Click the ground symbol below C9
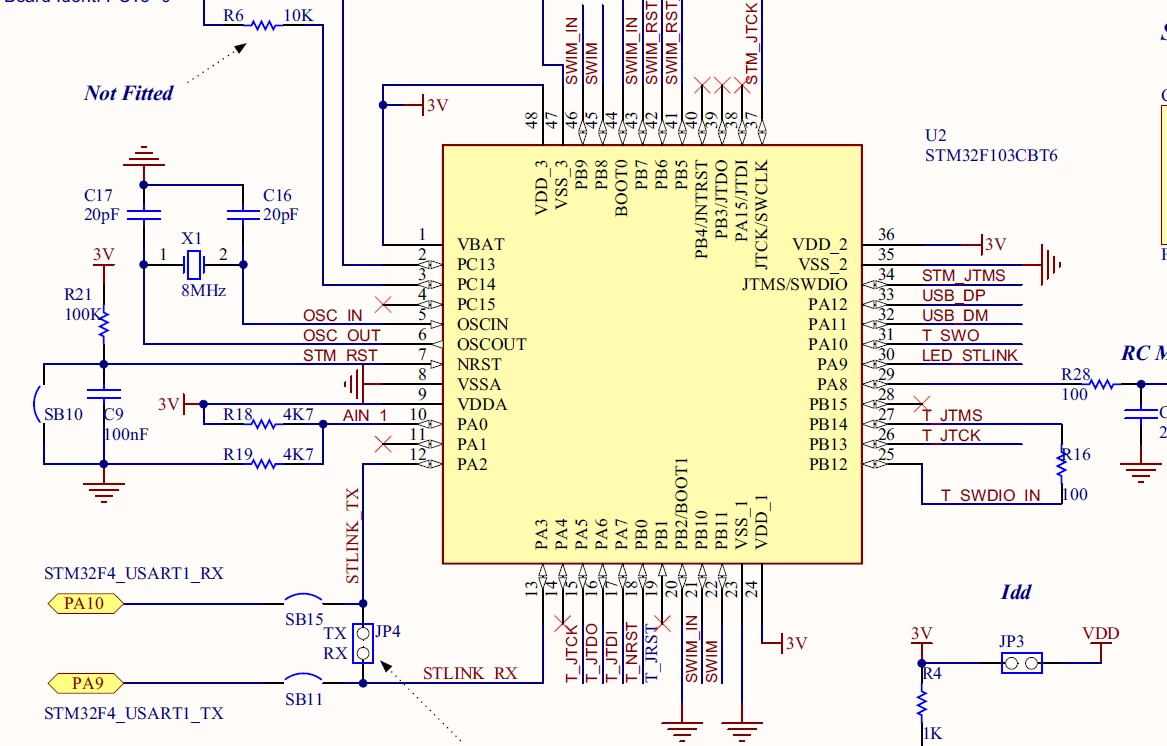Viewport: 1167px width, 746px height. [x=103, y=491]
